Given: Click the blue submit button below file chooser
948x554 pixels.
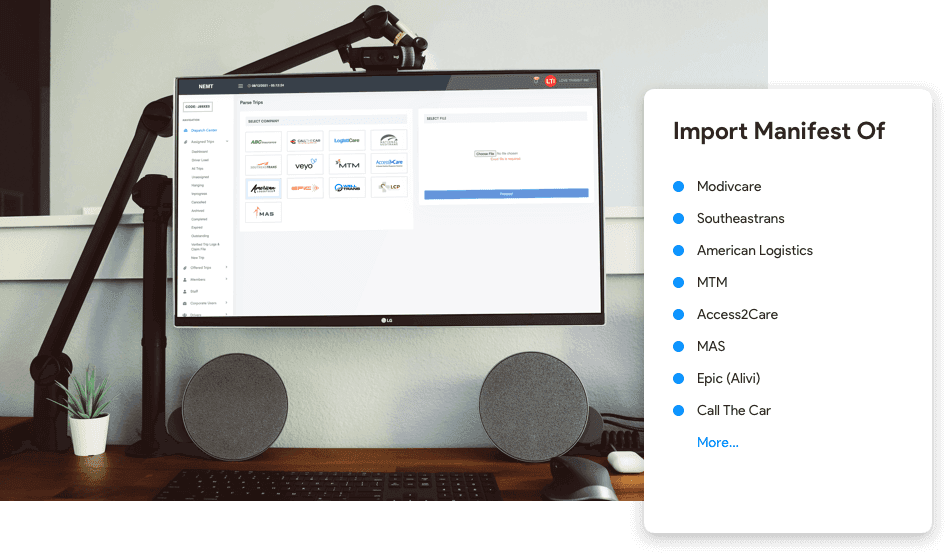Looking at the screenshot, I should 506,194.
